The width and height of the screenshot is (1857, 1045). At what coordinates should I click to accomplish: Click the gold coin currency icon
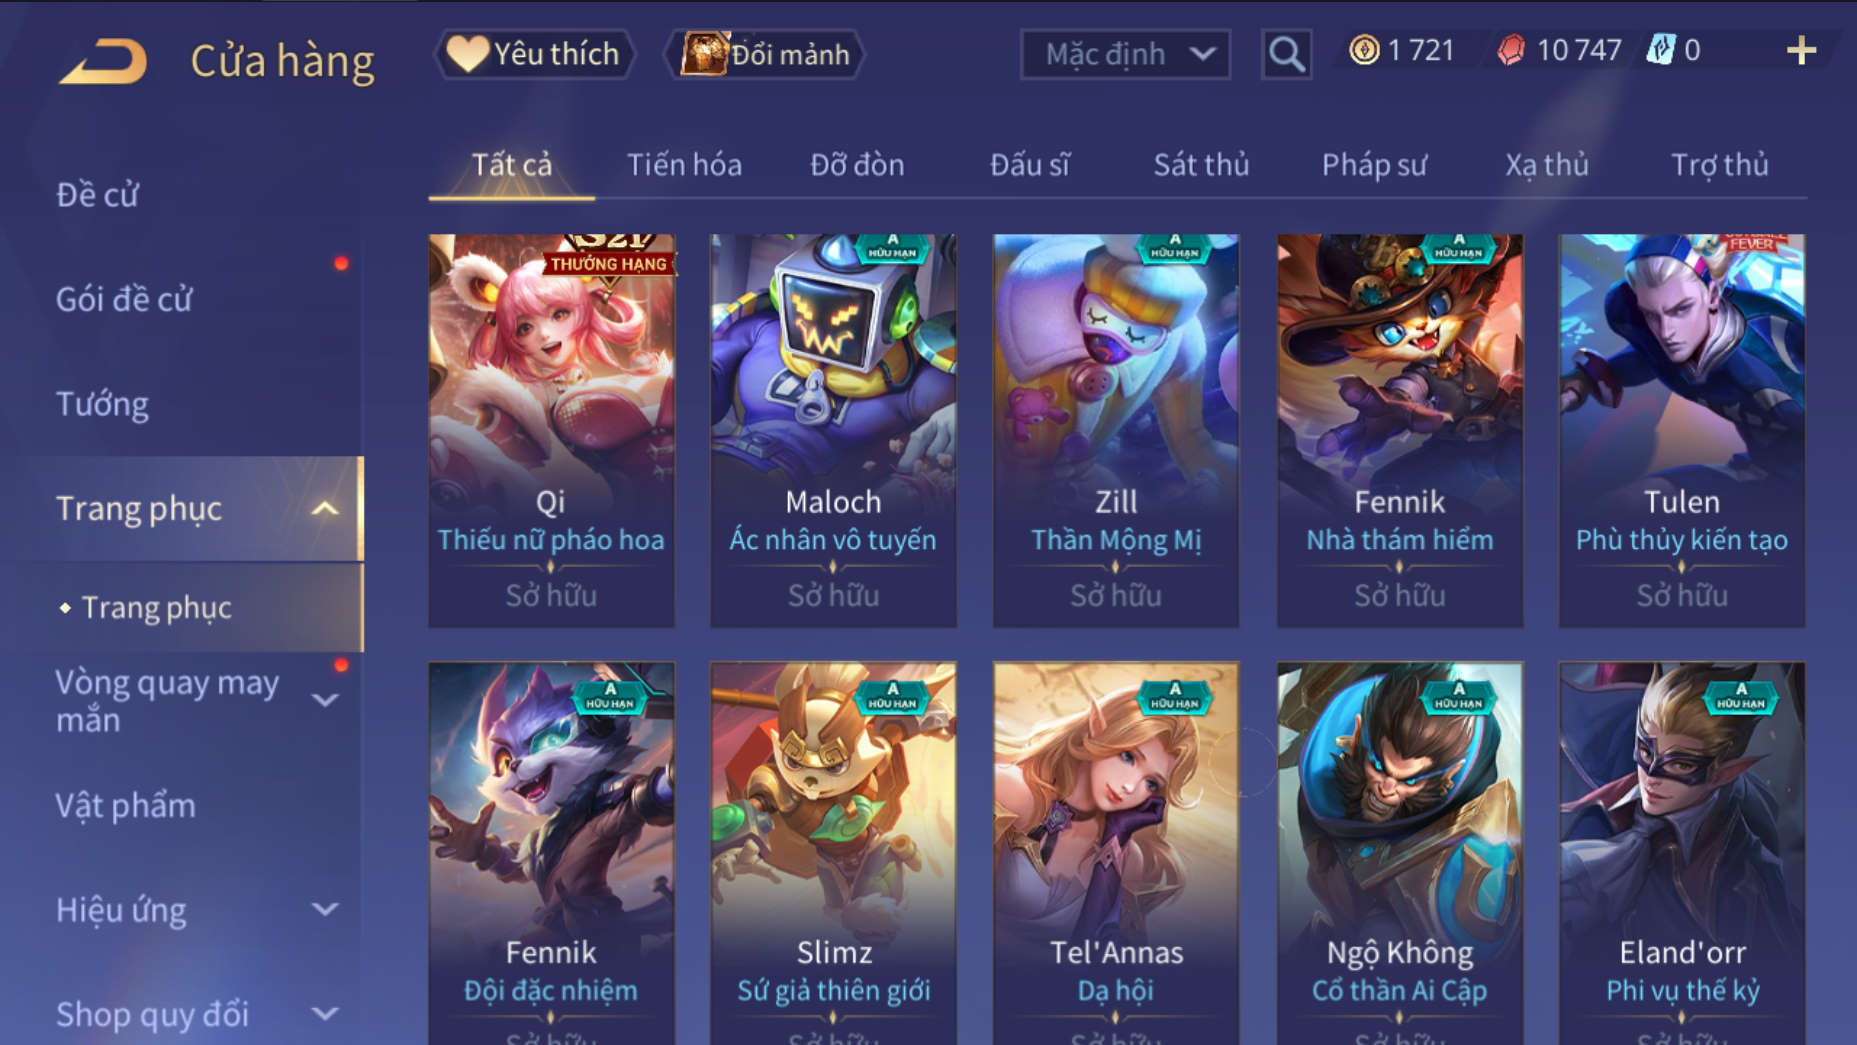pyautogui.click(x=1364, y=50)
